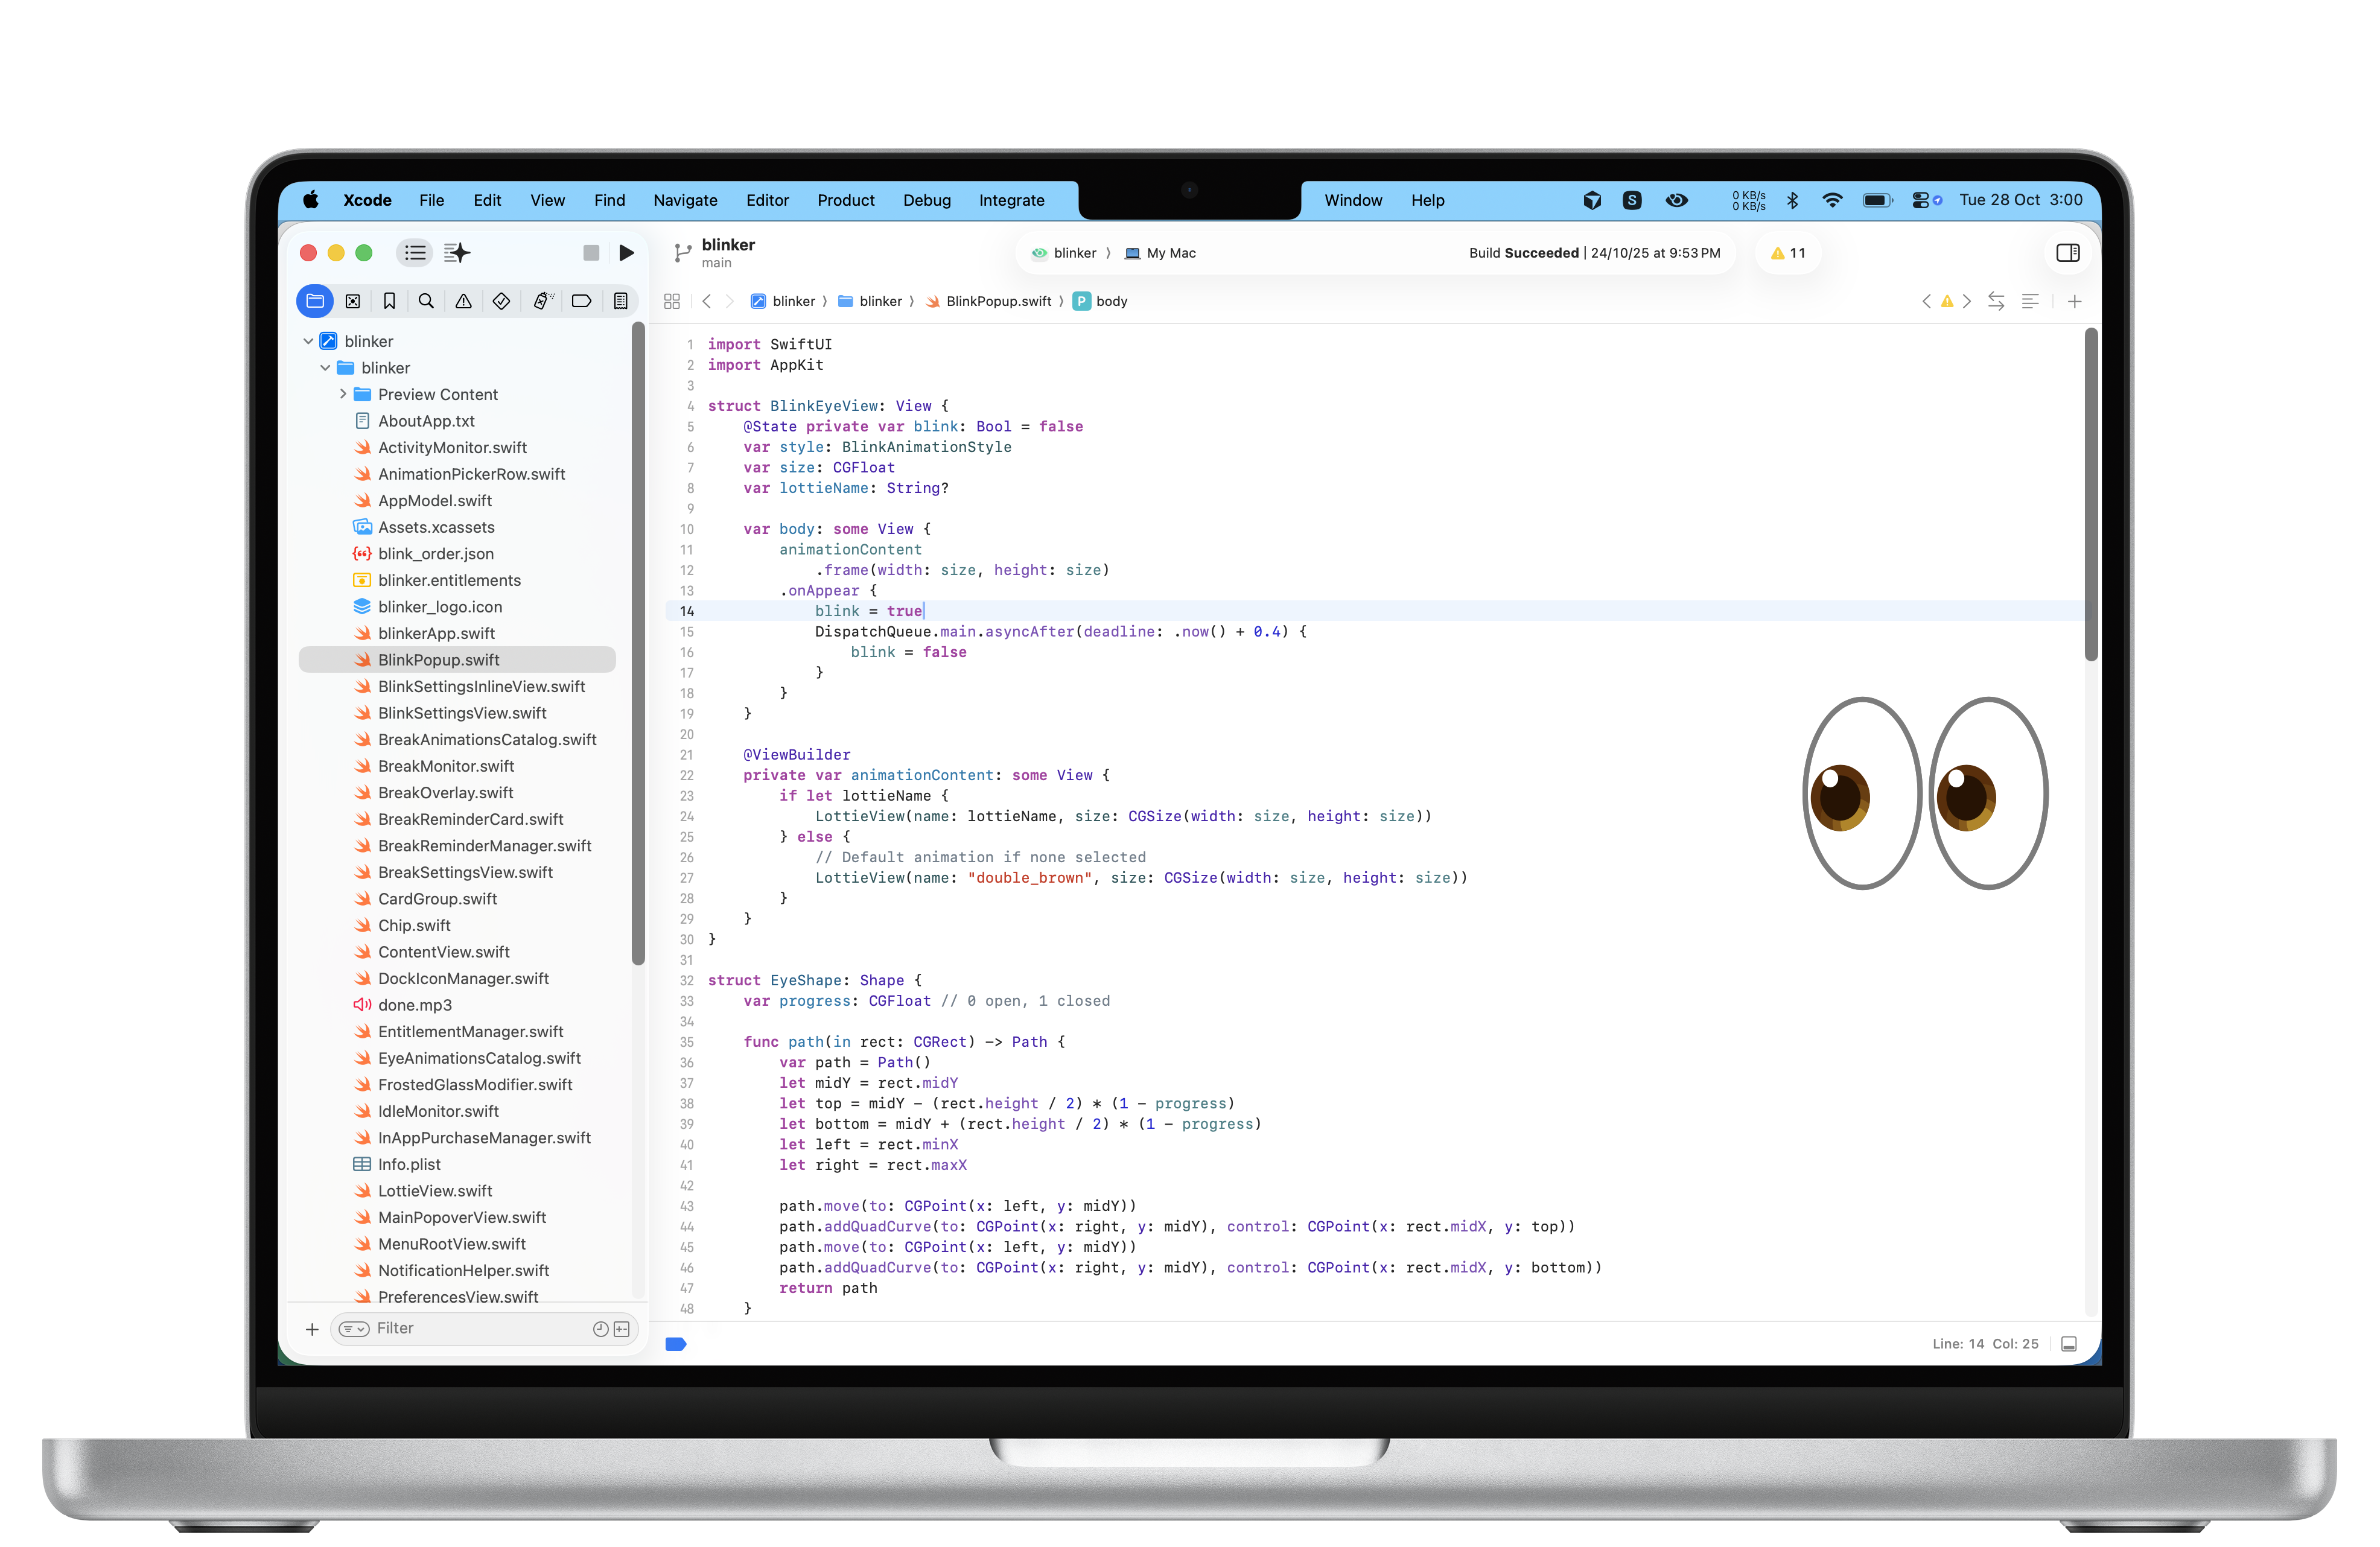Toggle the navigator list view button
Screen dimensions: 2380x1547
[415, 253]
